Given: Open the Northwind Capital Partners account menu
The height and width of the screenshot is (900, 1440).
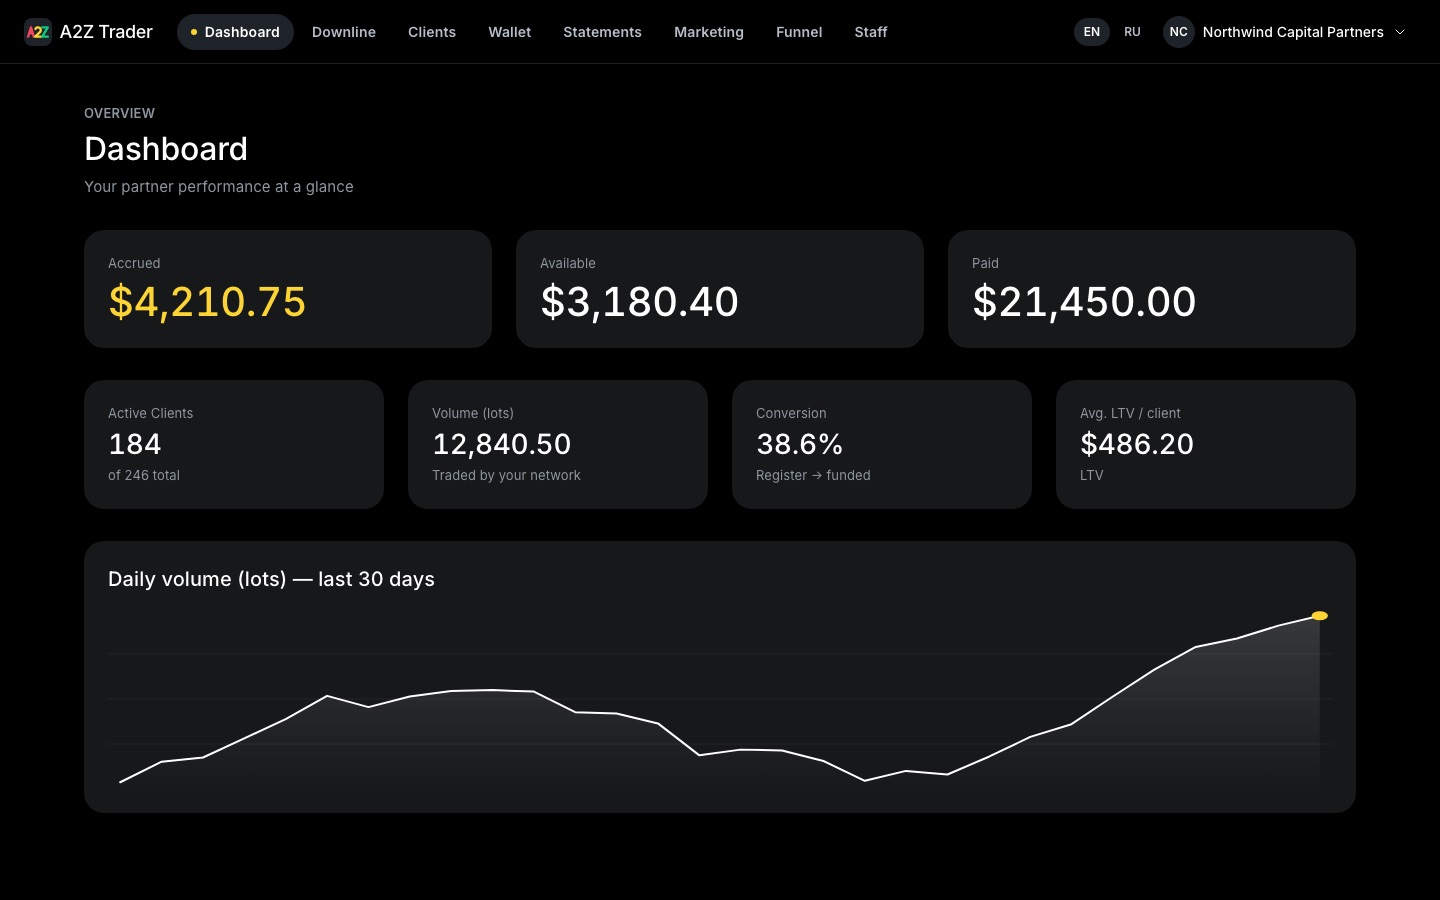Looking at the screenshot, I should tap(1285, 32).
